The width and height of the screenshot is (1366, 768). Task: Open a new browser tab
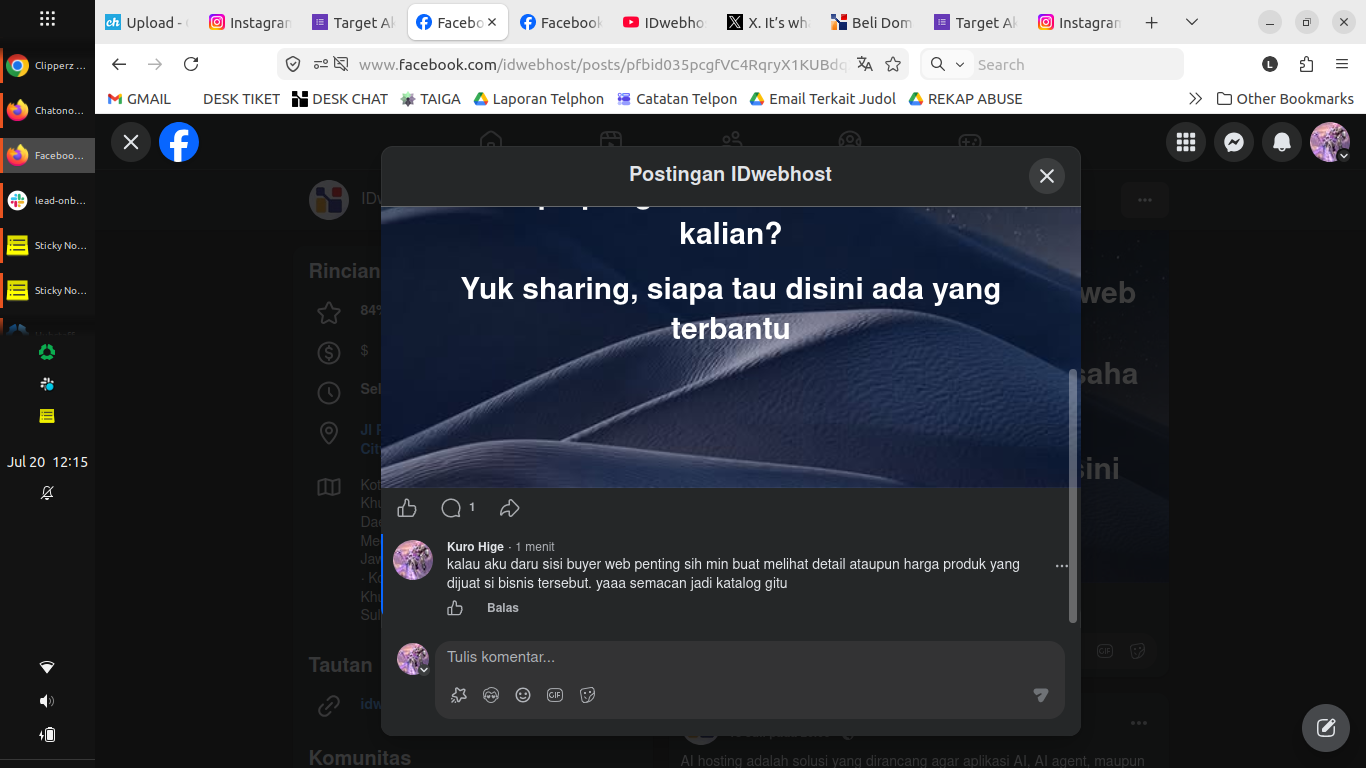coord(1152,22)
